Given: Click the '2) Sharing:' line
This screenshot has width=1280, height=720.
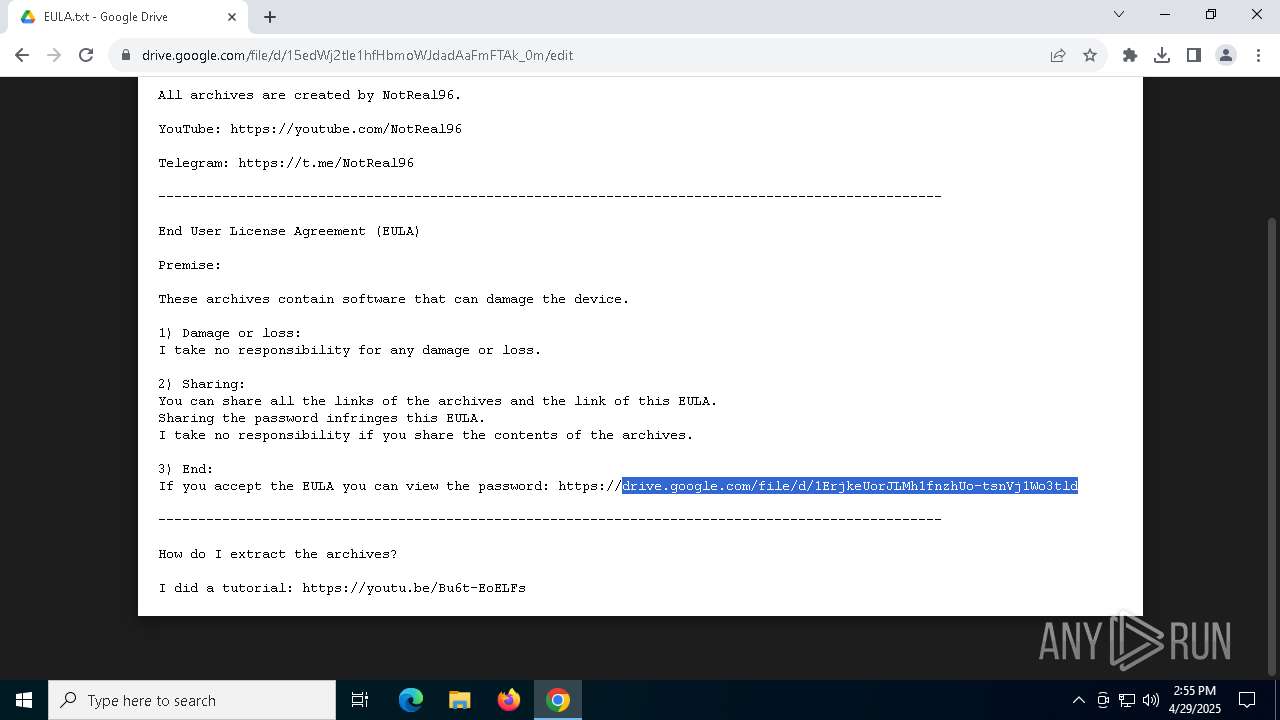Looking at the screenshot, I should (x=202, y=384).
